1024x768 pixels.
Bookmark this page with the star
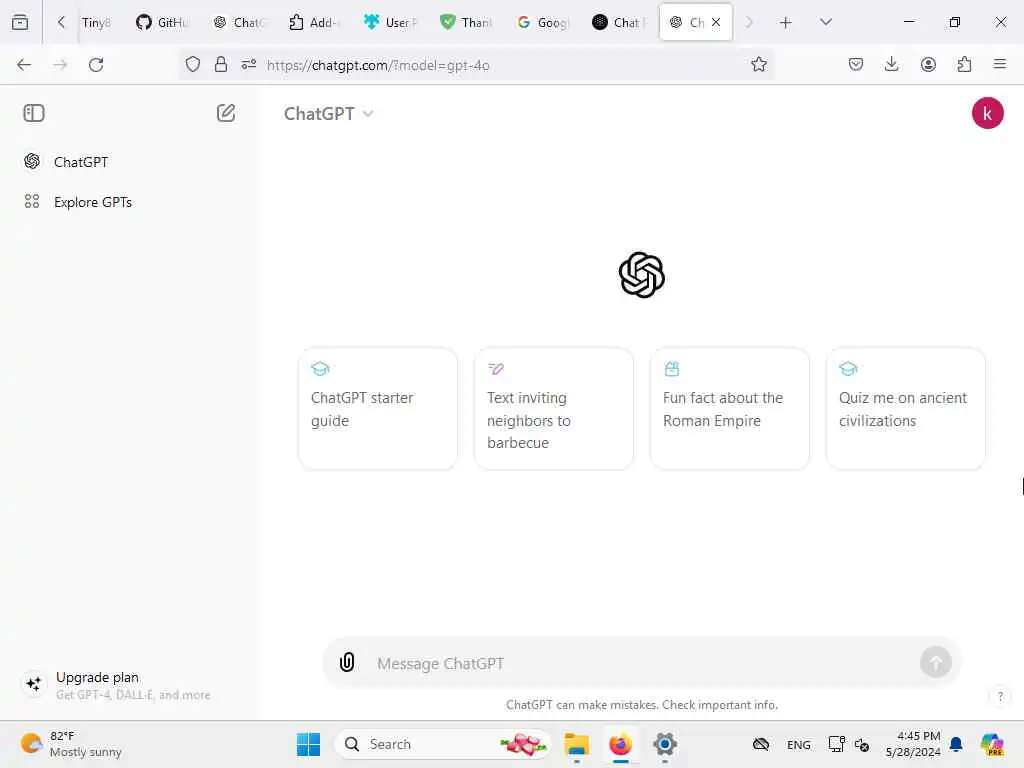coord(758,64)
